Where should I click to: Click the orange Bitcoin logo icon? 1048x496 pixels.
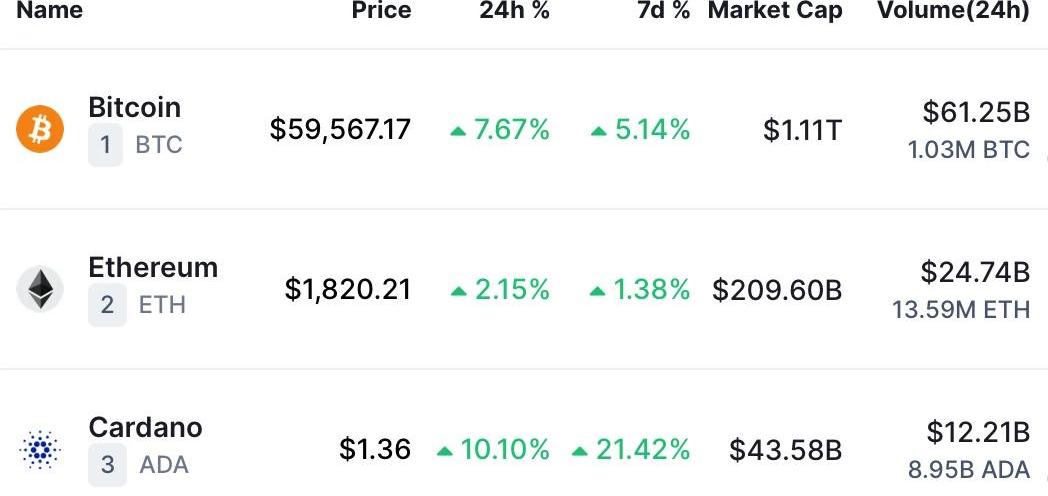tap(40, 129)
